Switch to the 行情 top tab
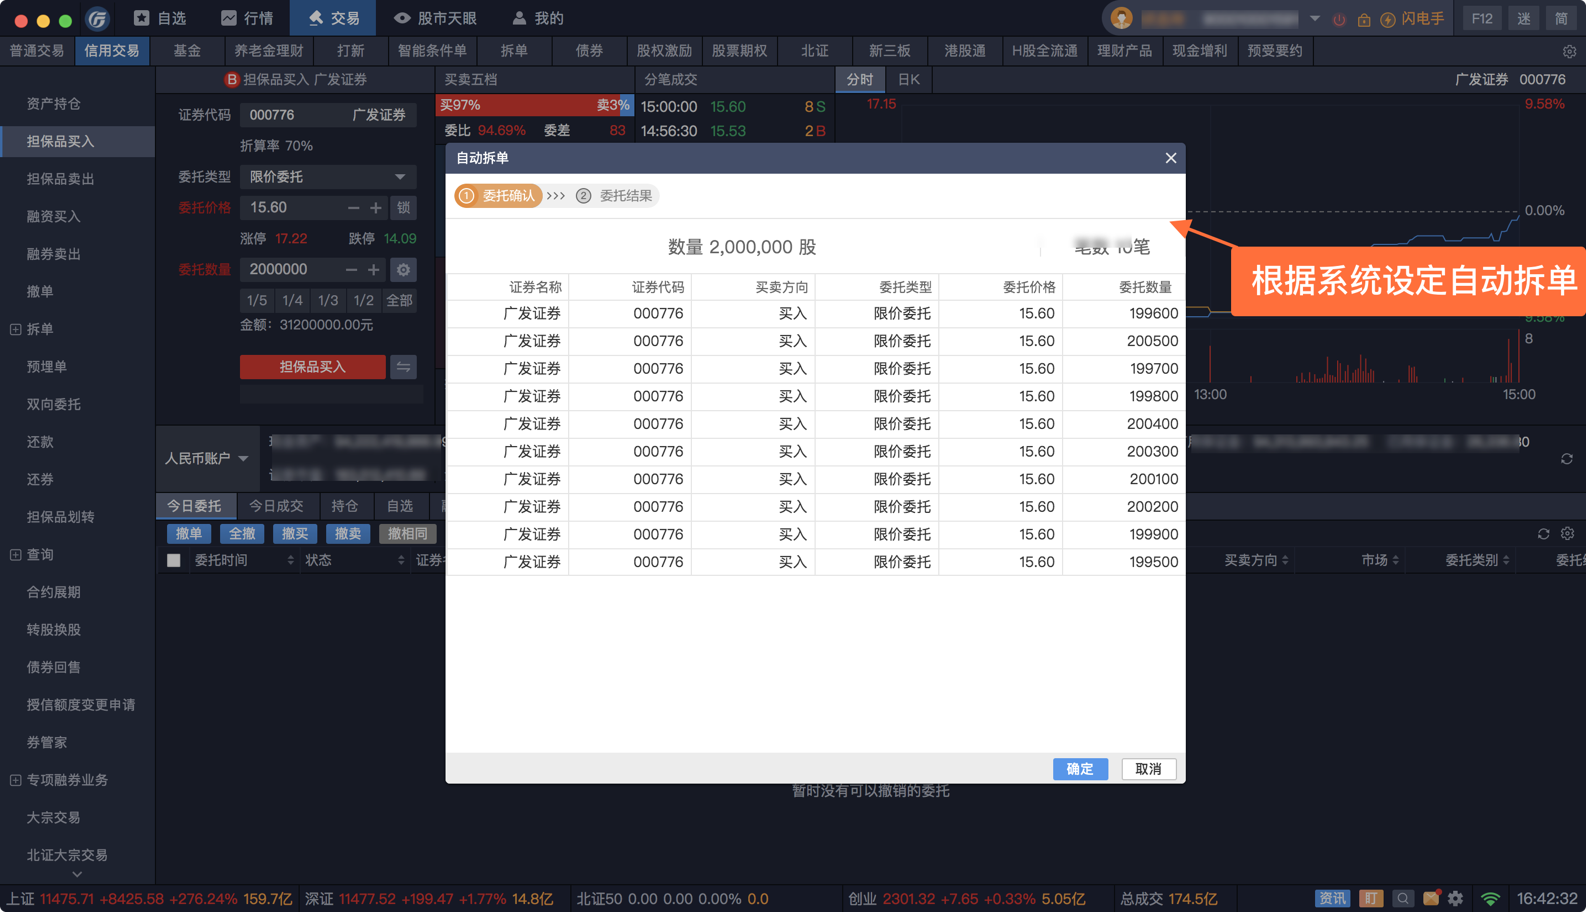1586x912 pixels. tap(247, 18)
